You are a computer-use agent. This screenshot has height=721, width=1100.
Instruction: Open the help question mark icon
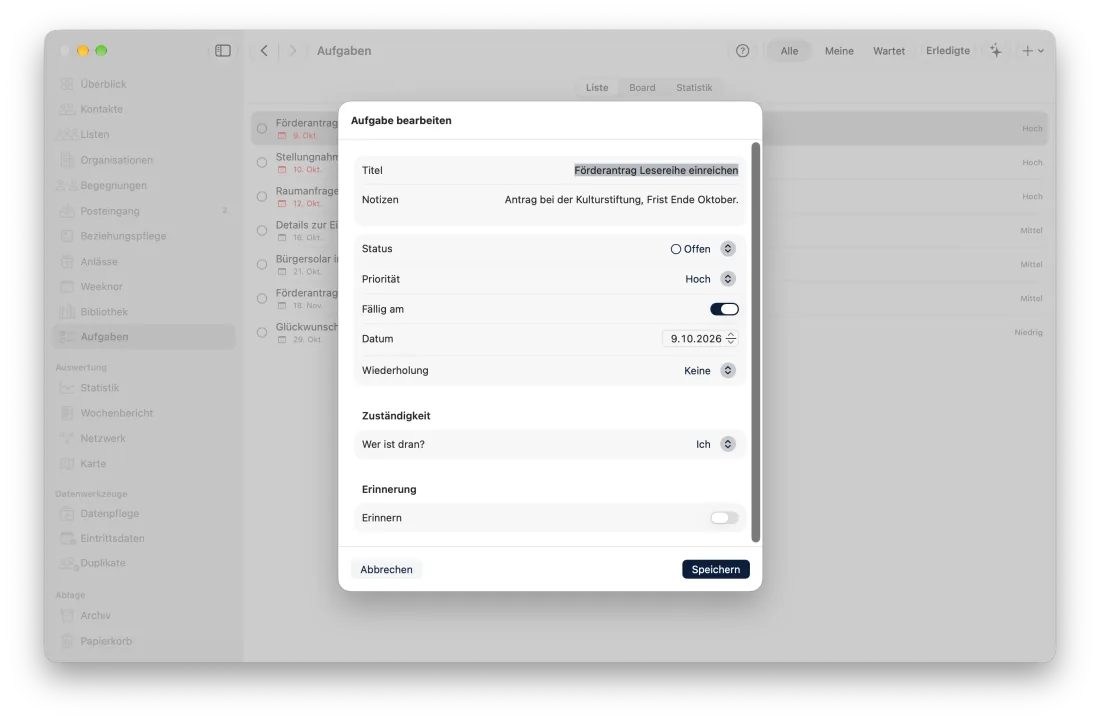pyautogui.click(x=742, y=50)
